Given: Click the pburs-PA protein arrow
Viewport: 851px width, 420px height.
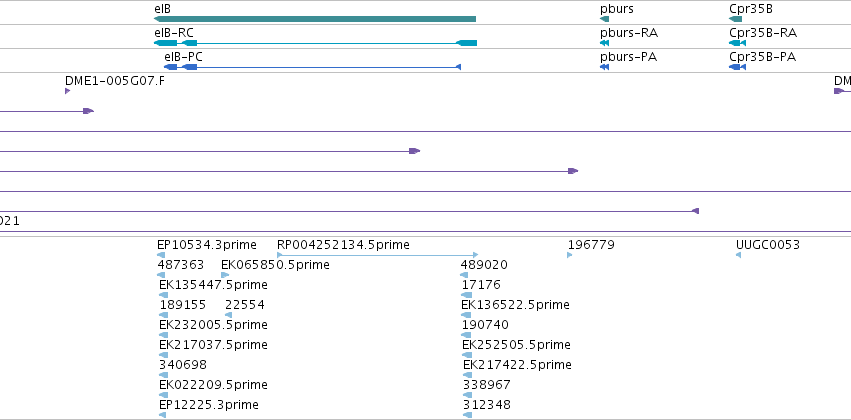Looking at the screenshot, I should click(605, 67).
